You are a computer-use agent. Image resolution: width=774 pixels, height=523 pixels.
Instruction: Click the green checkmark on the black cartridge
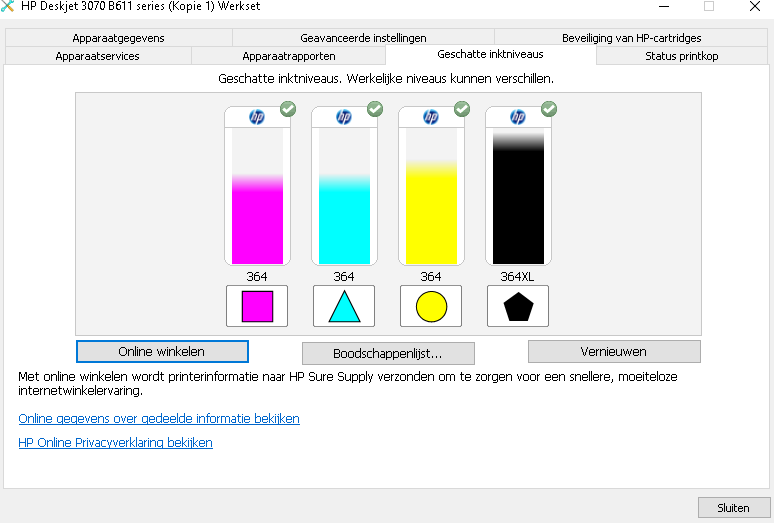pyautogui.click(x=549, y=109)
